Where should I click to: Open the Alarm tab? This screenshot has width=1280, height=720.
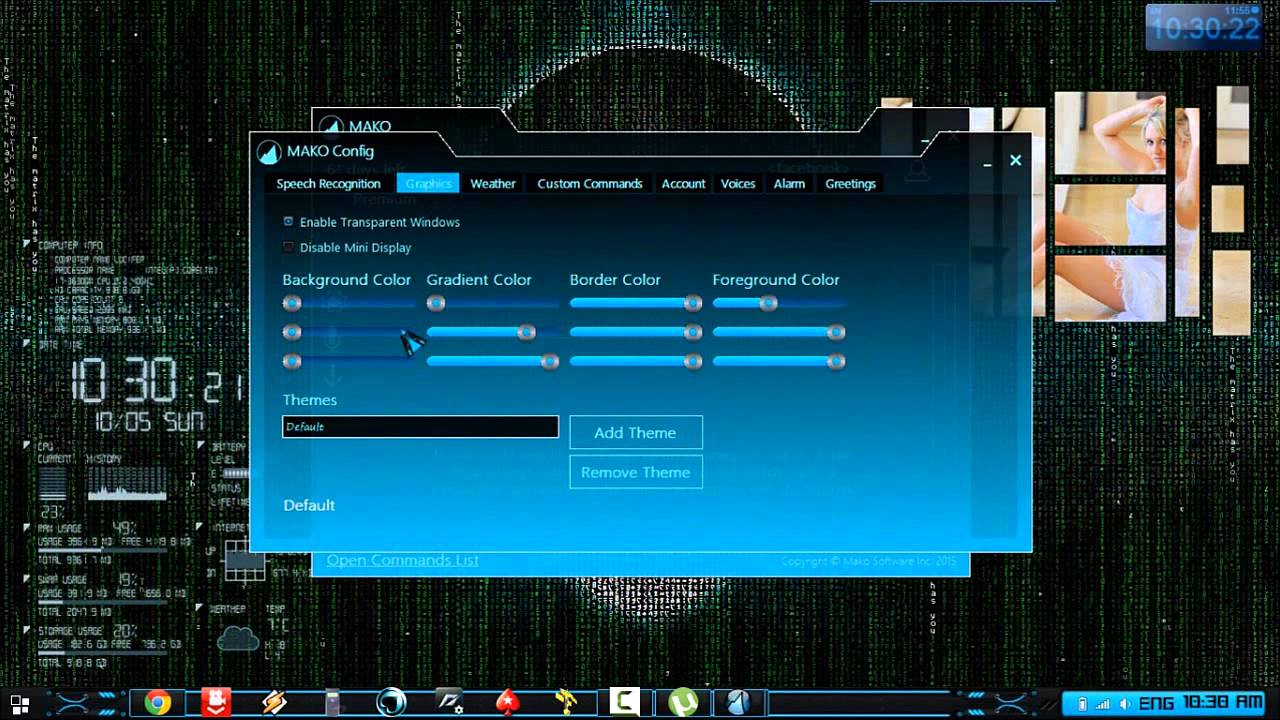point(789,184)
